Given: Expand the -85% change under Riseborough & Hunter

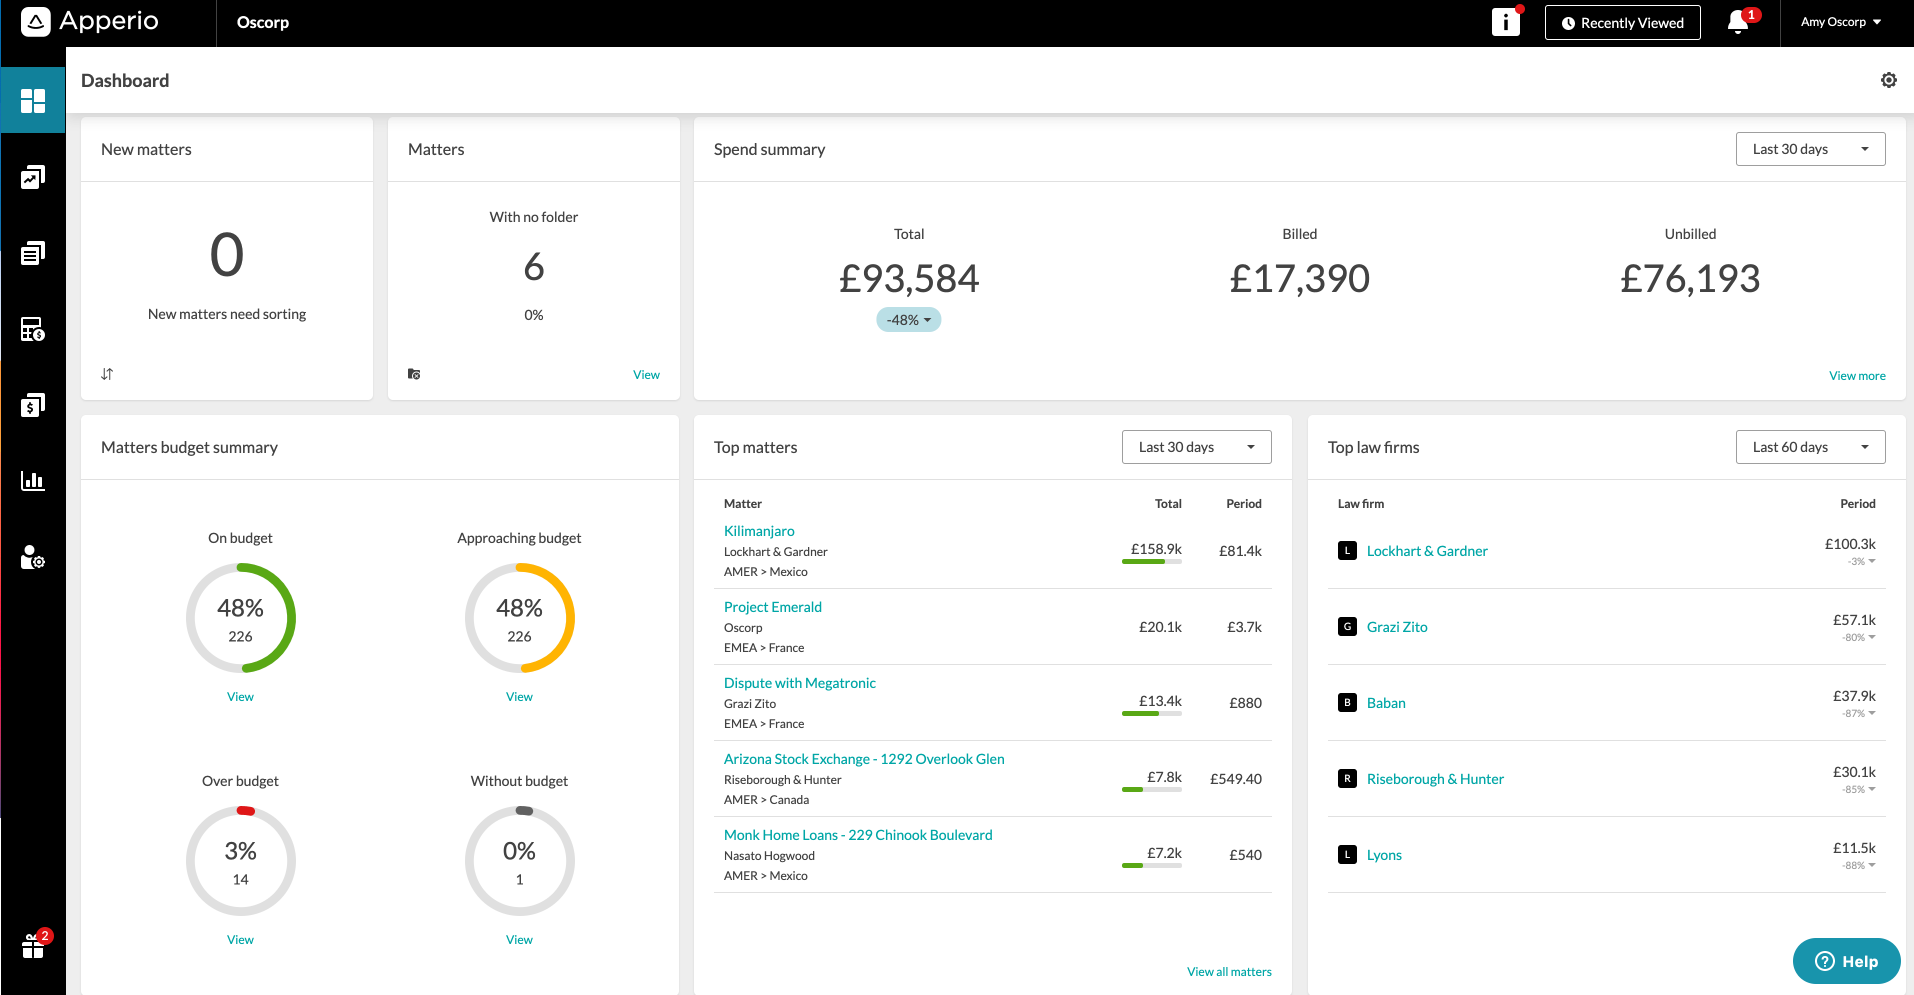Looking at the screenshot, I should [1859, 790].
